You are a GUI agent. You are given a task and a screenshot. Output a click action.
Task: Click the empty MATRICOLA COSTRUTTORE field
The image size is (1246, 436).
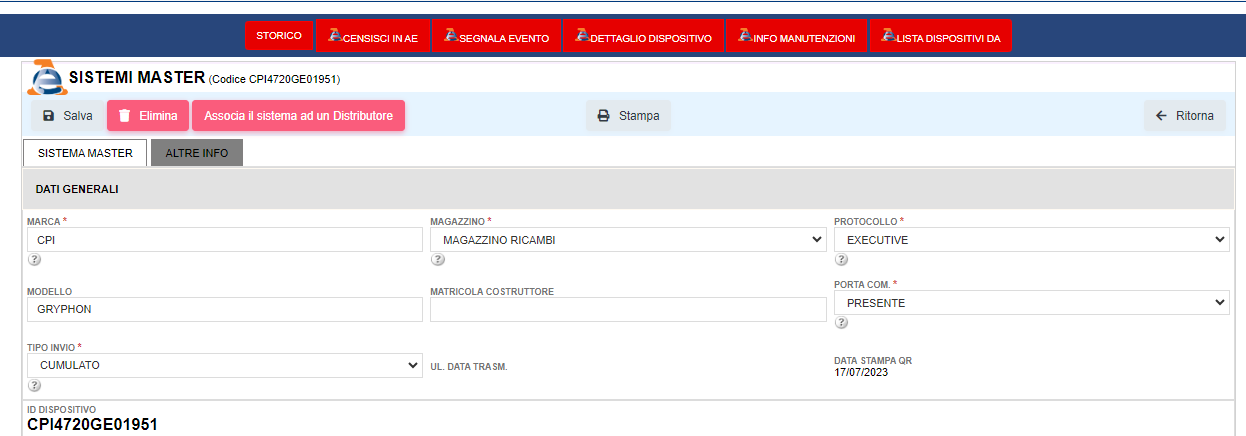click(x=628, y=310)
